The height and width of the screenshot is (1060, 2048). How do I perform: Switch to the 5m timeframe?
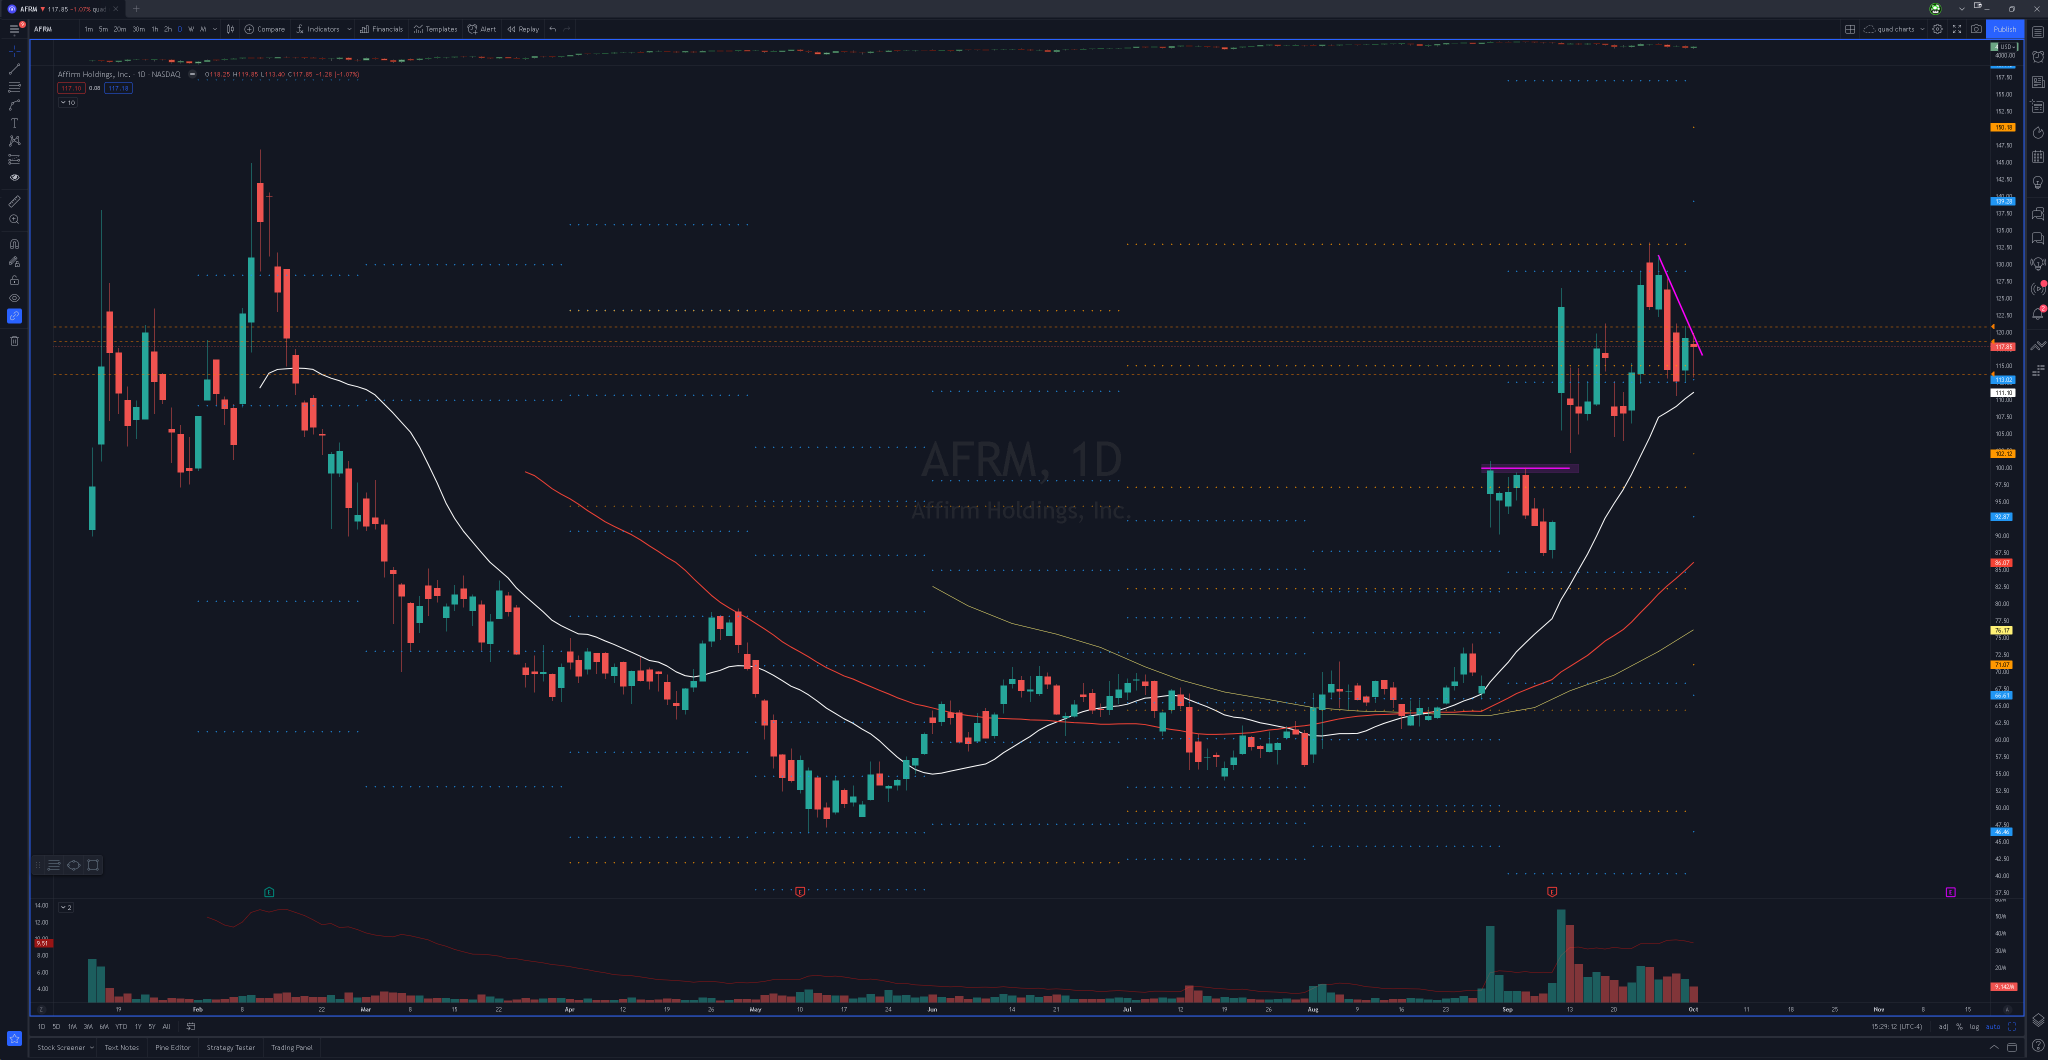(103, 29)
